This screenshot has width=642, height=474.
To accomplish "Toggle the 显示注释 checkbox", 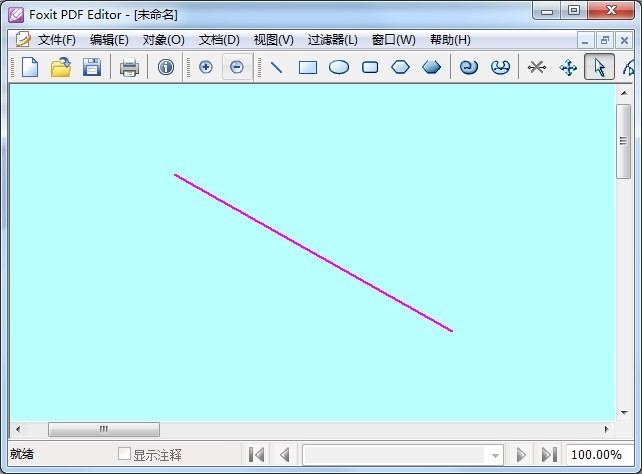I will click(124, 454).
